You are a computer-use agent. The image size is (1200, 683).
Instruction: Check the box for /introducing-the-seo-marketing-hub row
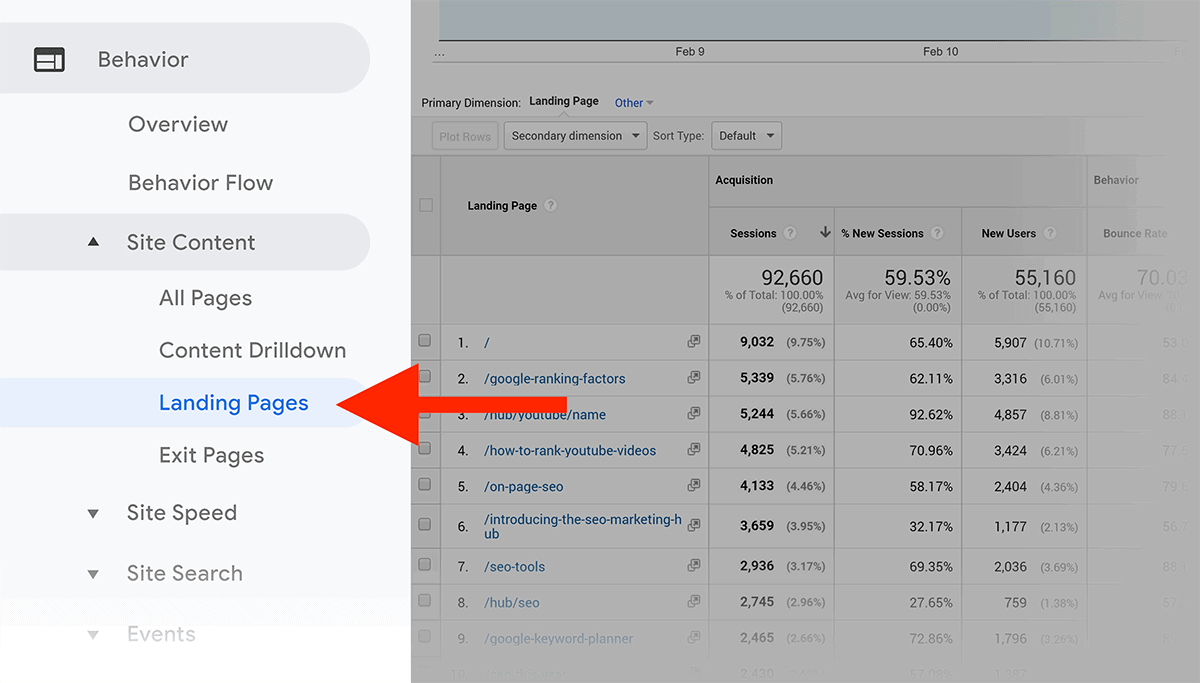[x=425, y=525]
